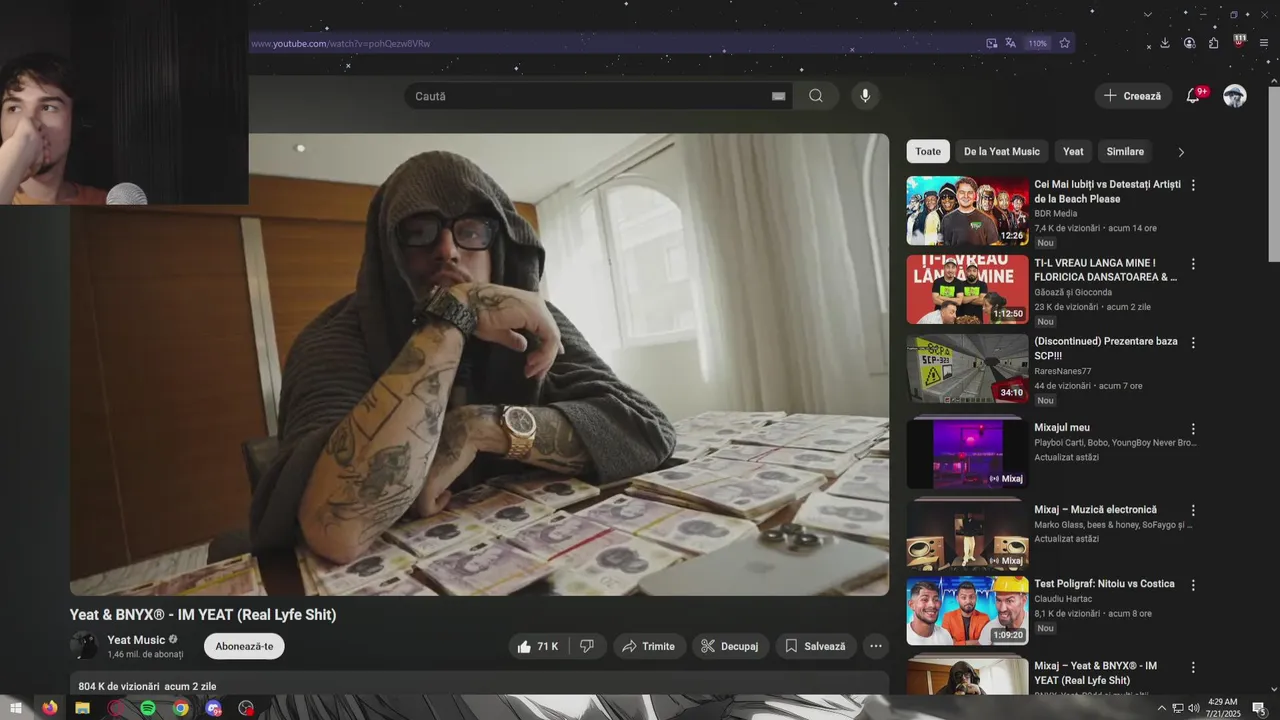Open 'Mixaj – Muzică electronică' title

coord(1095,510)
